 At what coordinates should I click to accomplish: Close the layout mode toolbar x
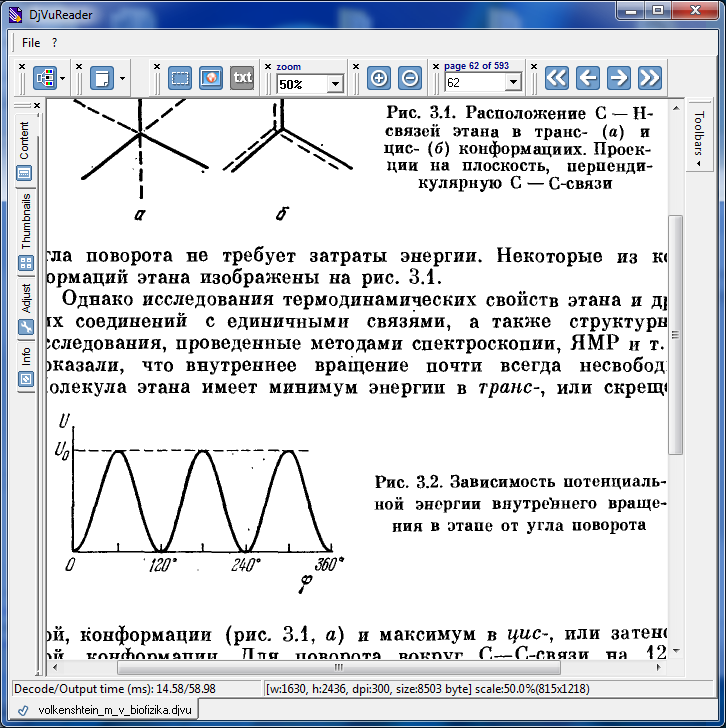tap(79, 66)
